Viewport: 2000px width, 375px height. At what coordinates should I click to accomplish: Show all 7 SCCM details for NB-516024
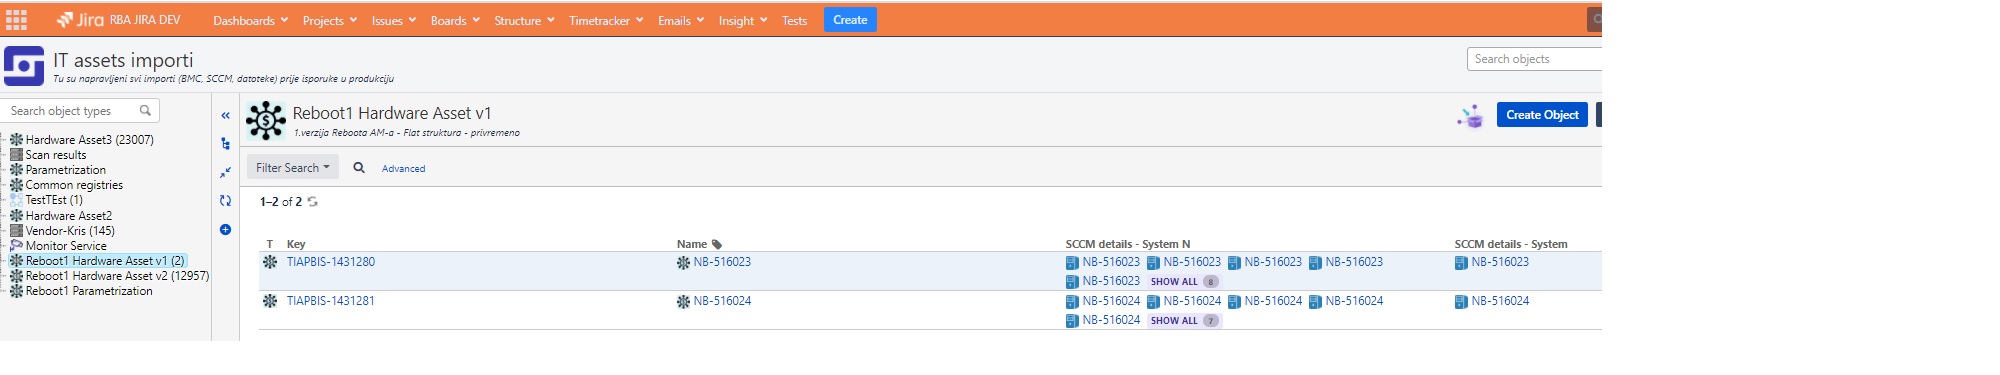click(1184, 321)
